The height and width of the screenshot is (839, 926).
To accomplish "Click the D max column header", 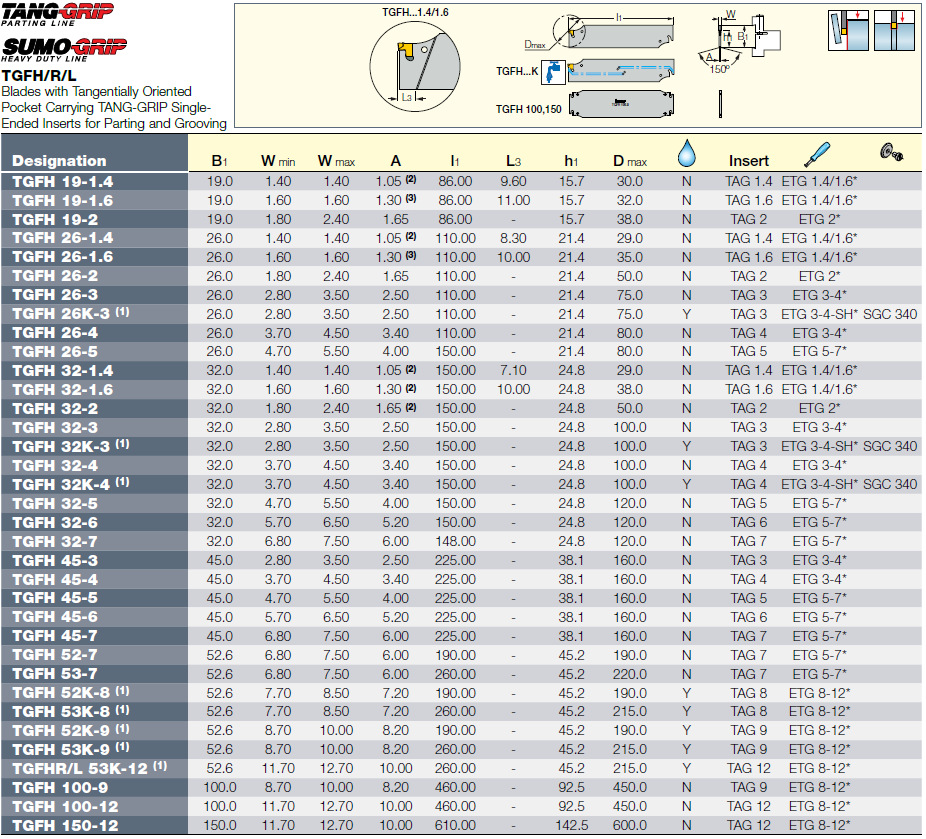I will [630, 161].
